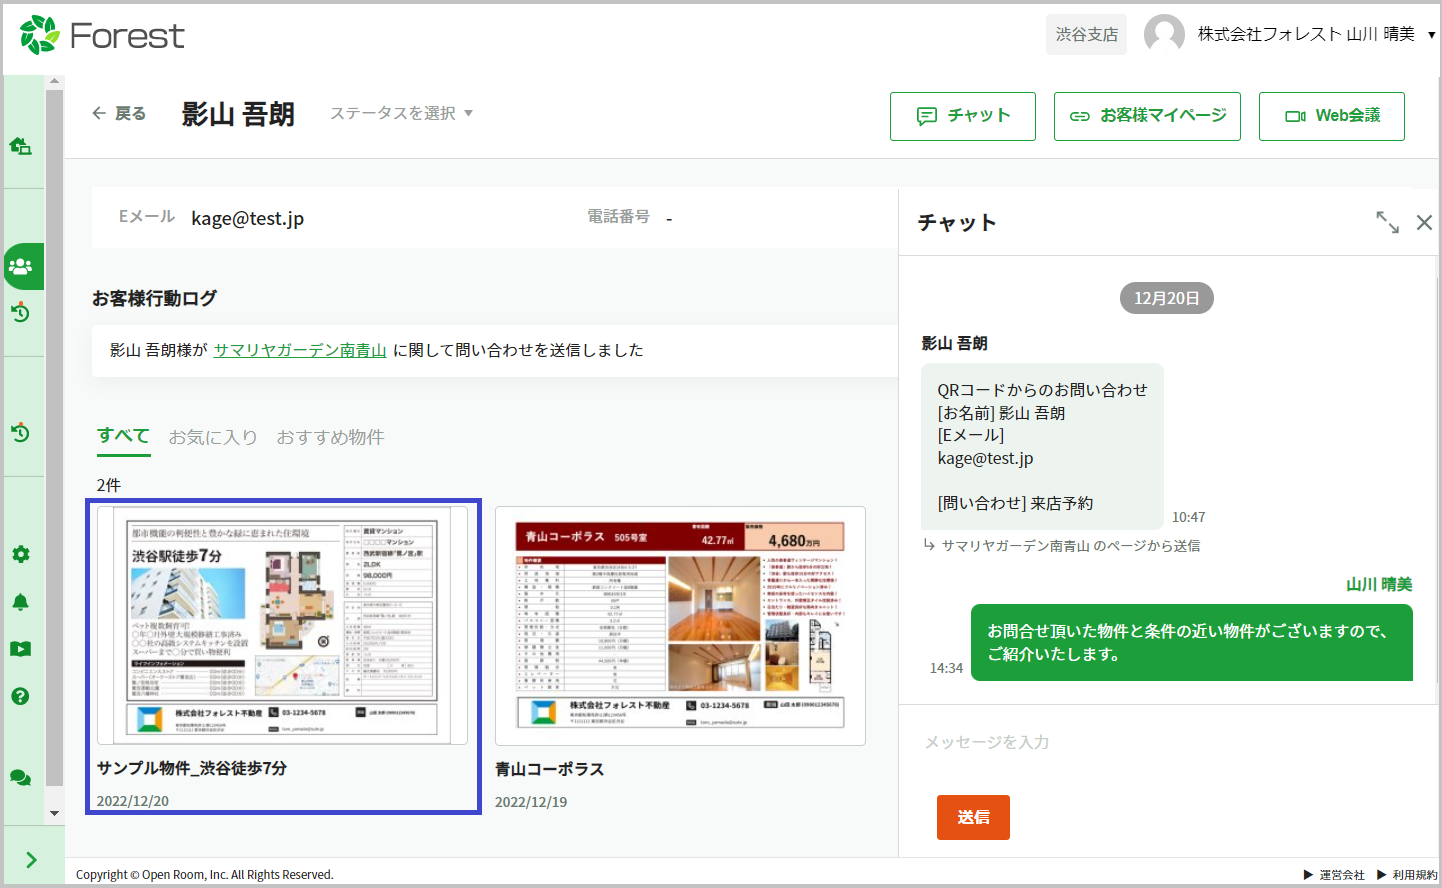The height and width of the screenshot is (888, 1442).
Task: Open the lower history clock icon in sidebar
Action: point(20,433)
